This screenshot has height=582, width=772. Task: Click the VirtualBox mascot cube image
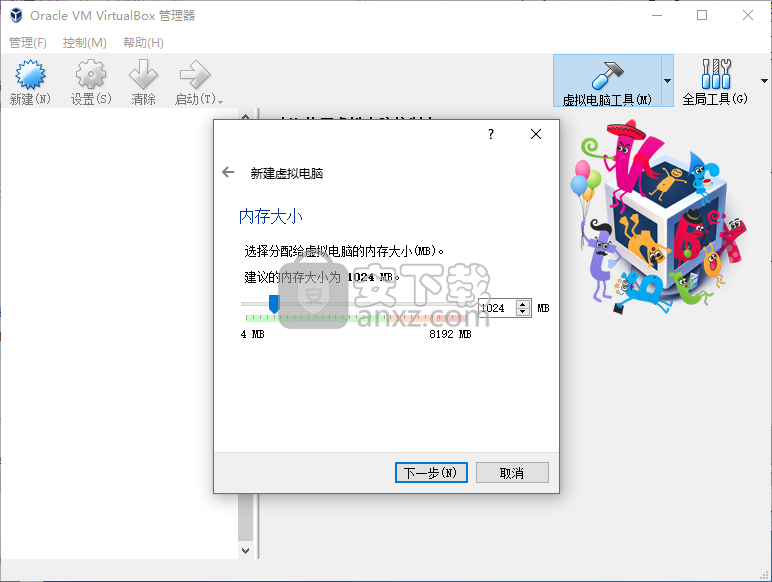(660, 217)
